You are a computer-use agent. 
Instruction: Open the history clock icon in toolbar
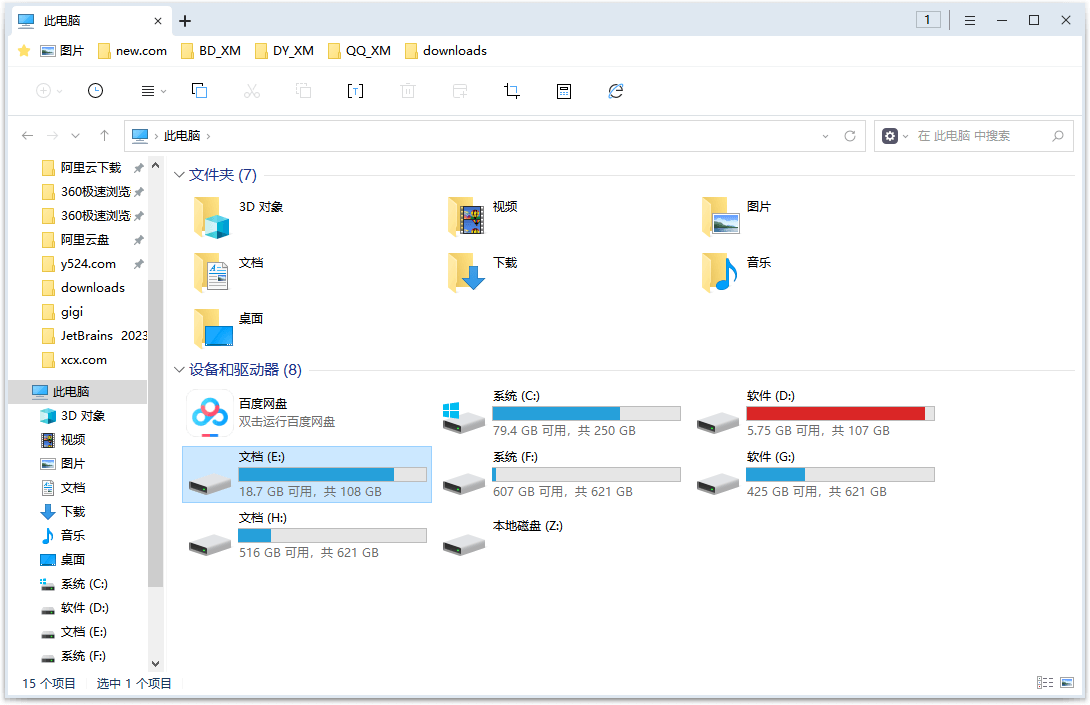coord(95,91)
